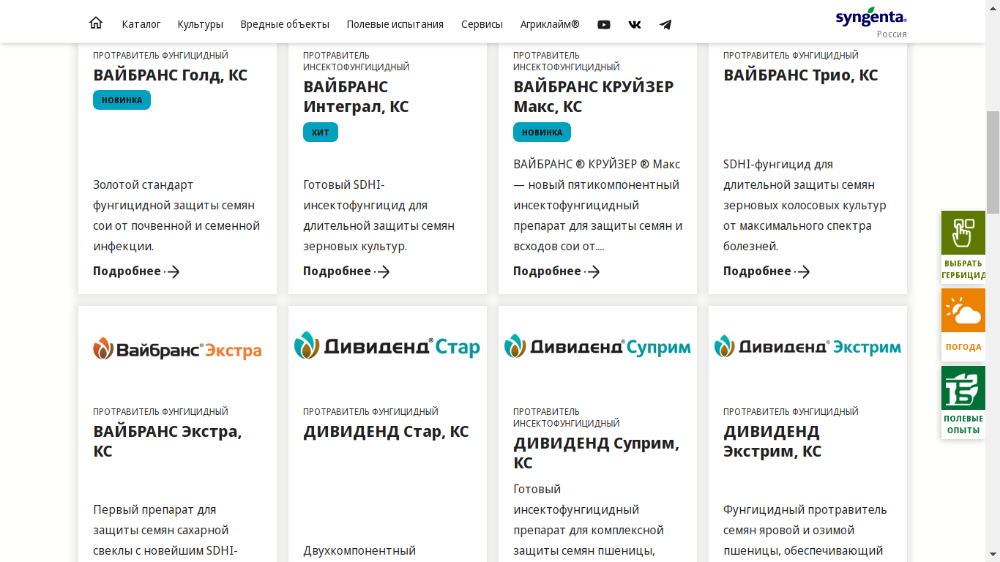Expand the Вредные объекты menu

pyautogui.click(x=285, y=24)
